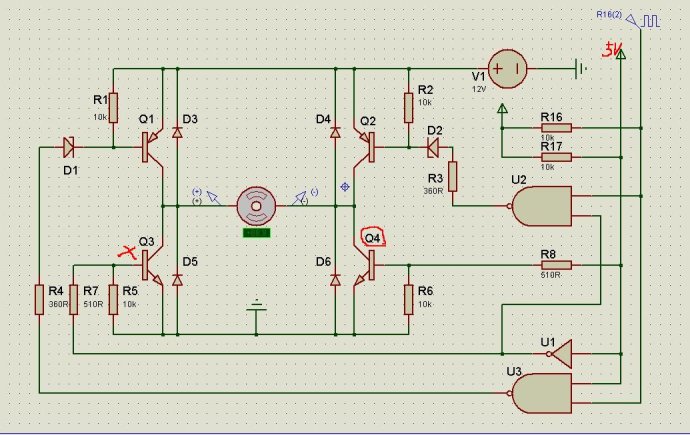The image size is (690, 435).
Task: Click resistor R8 510R body
Action: (556, 265)
